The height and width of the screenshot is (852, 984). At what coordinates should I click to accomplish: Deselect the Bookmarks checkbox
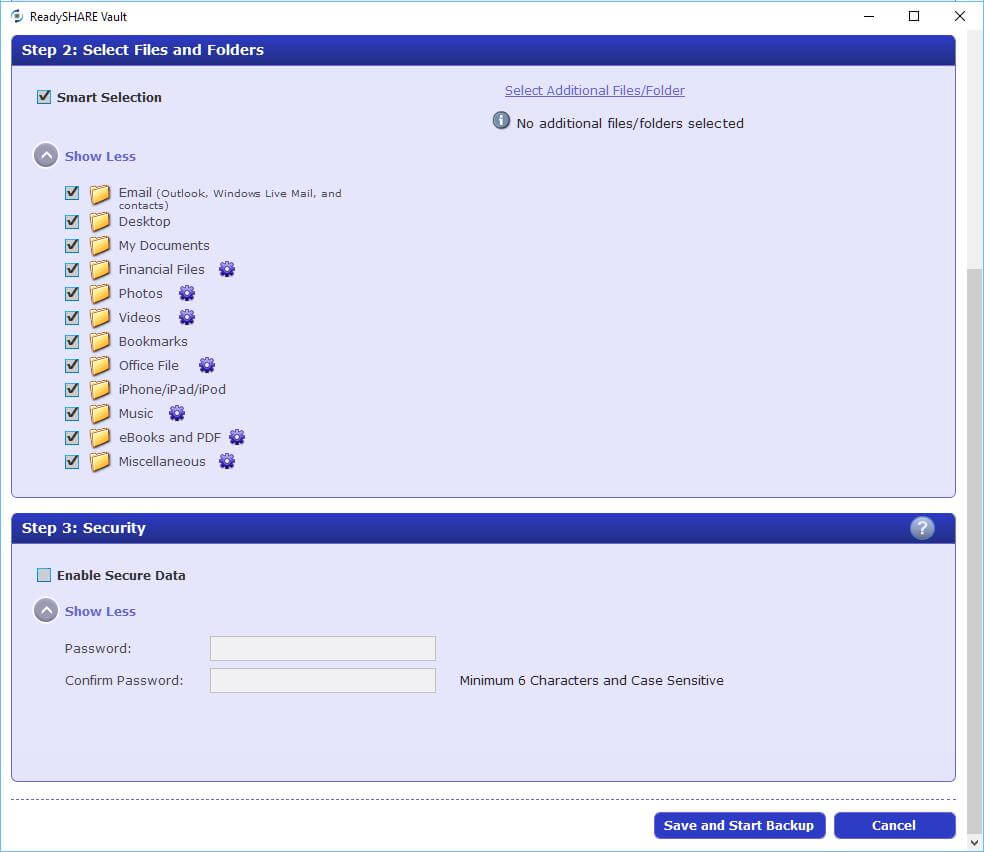(72, 341)
